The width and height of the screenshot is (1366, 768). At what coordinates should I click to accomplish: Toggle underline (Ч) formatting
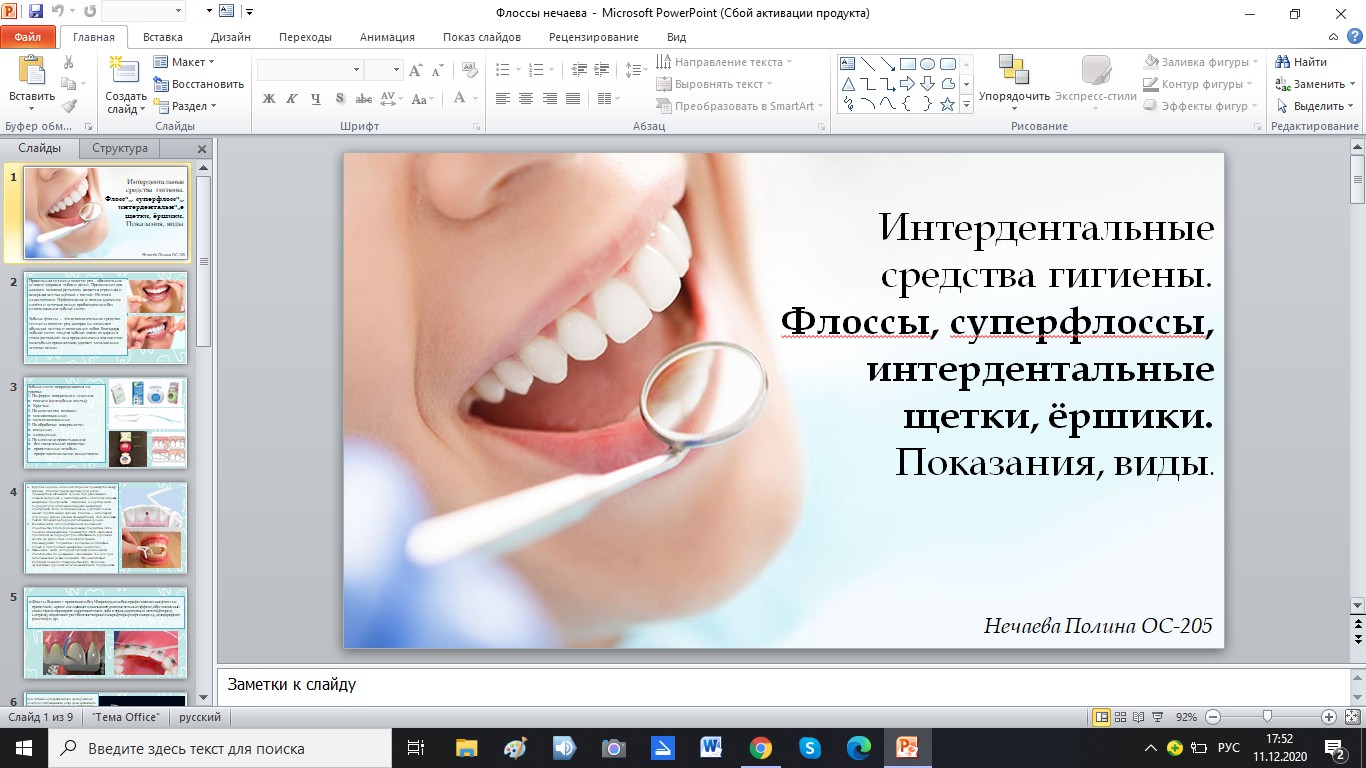pyautogui.click(x=316, y=99)
